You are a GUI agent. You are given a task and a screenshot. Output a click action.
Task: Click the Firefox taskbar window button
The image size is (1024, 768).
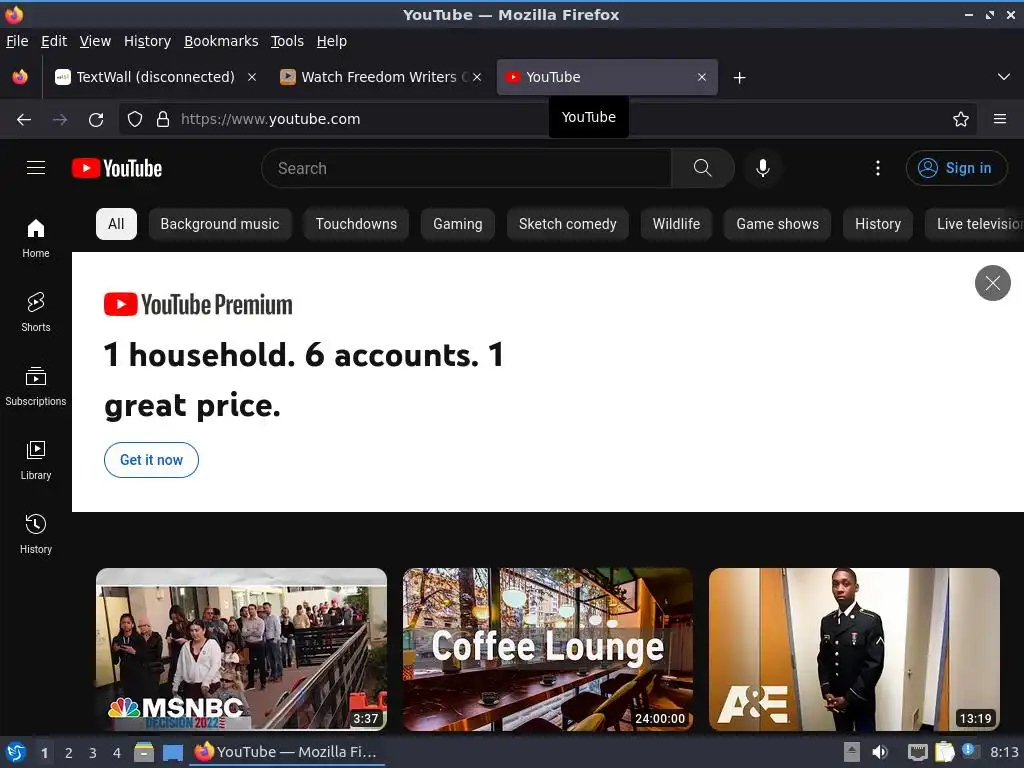pyautogui.click(x=287, y=752)
